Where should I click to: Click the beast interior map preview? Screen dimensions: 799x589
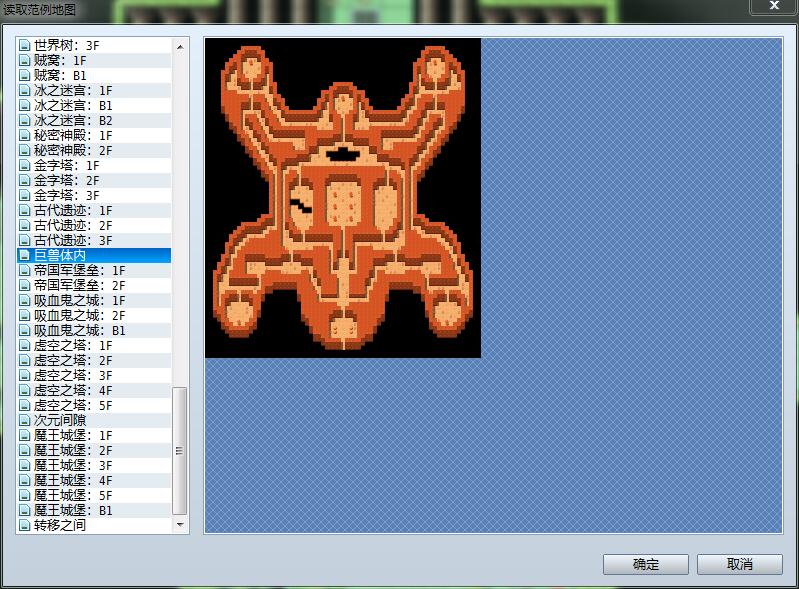pos(343,198)
